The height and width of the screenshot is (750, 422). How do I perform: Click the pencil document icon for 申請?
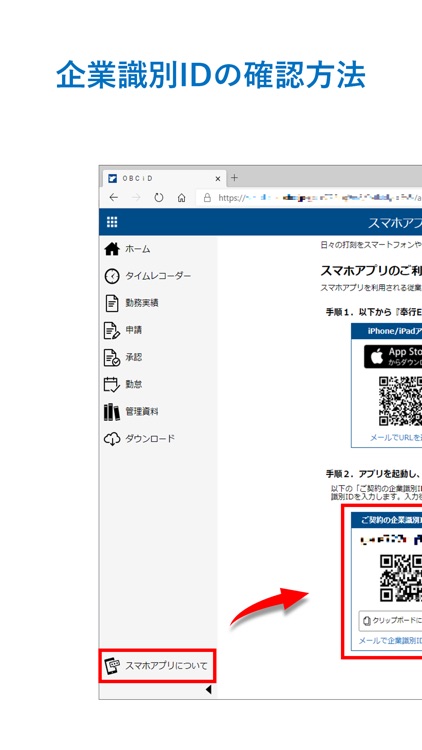[x=112, y=330]
